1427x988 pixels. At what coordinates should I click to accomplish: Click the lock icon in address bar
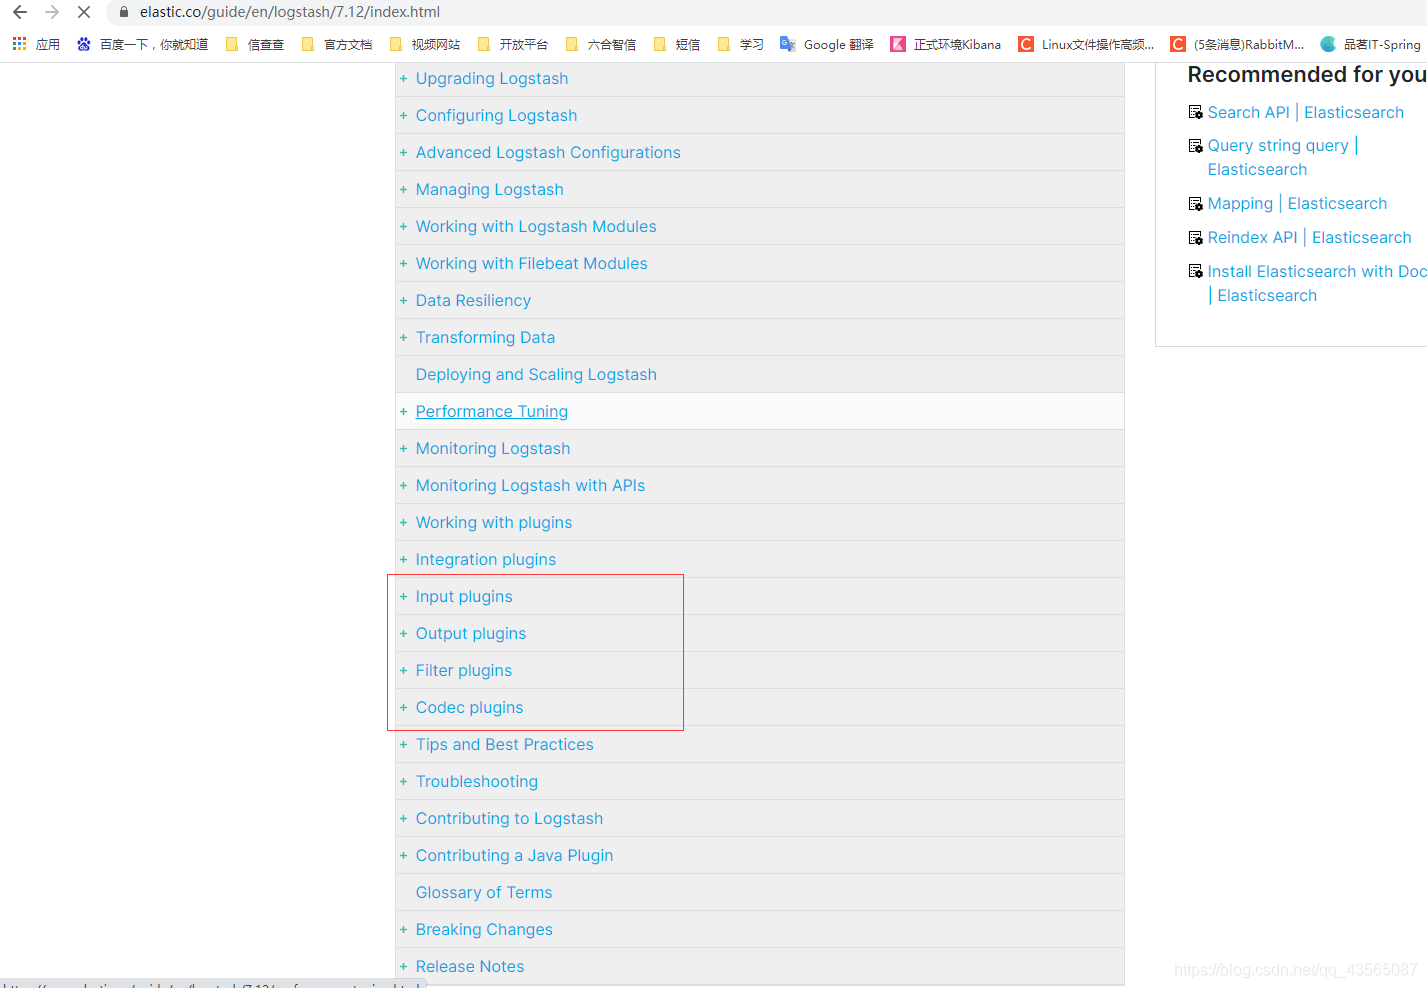pos(124,12)
